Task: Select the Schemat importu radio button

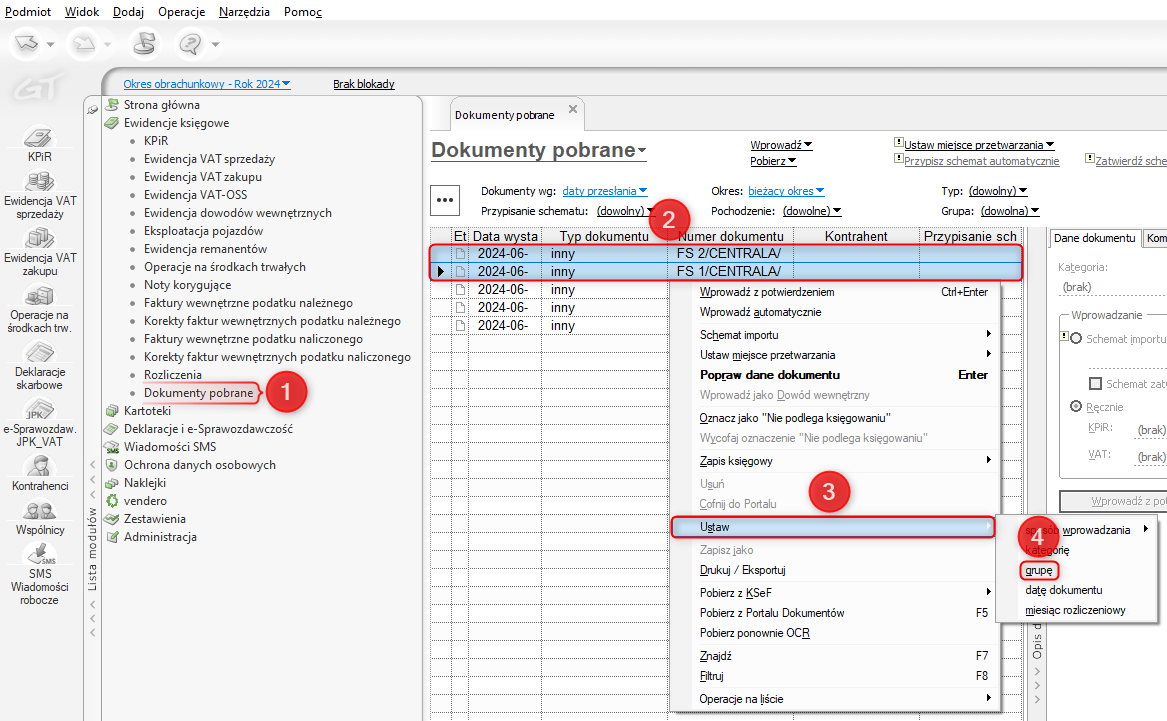Action: (1076, 339)
